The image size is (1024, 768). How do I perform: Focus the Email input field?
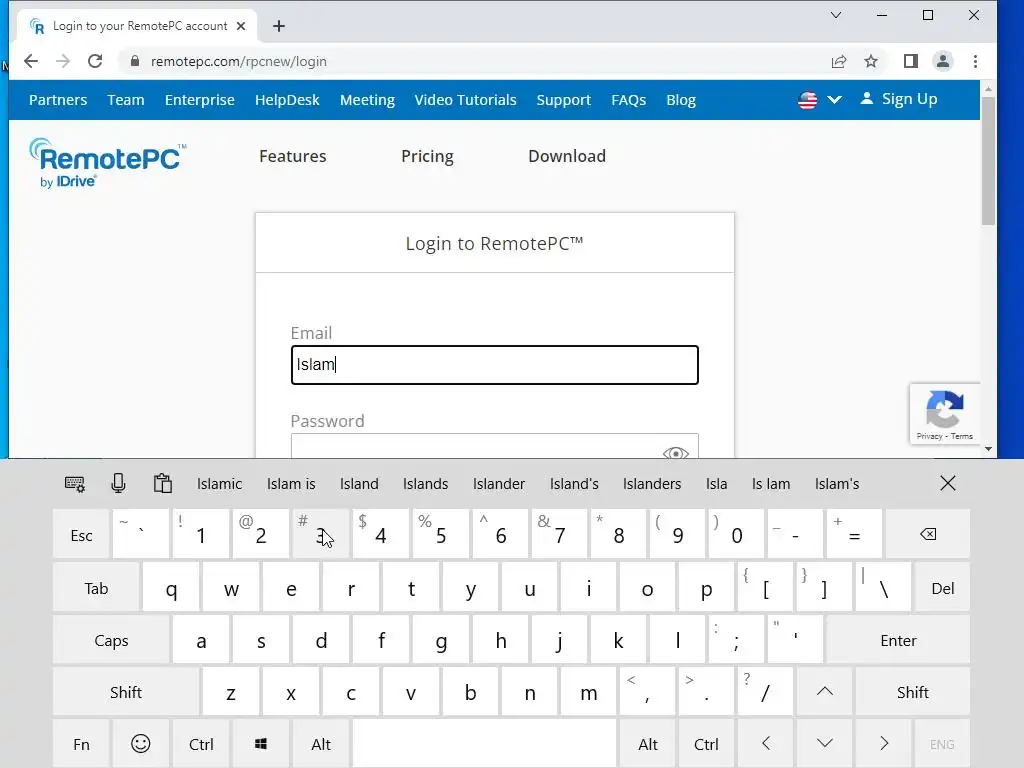pyautogui.click(x=494, y=364)
